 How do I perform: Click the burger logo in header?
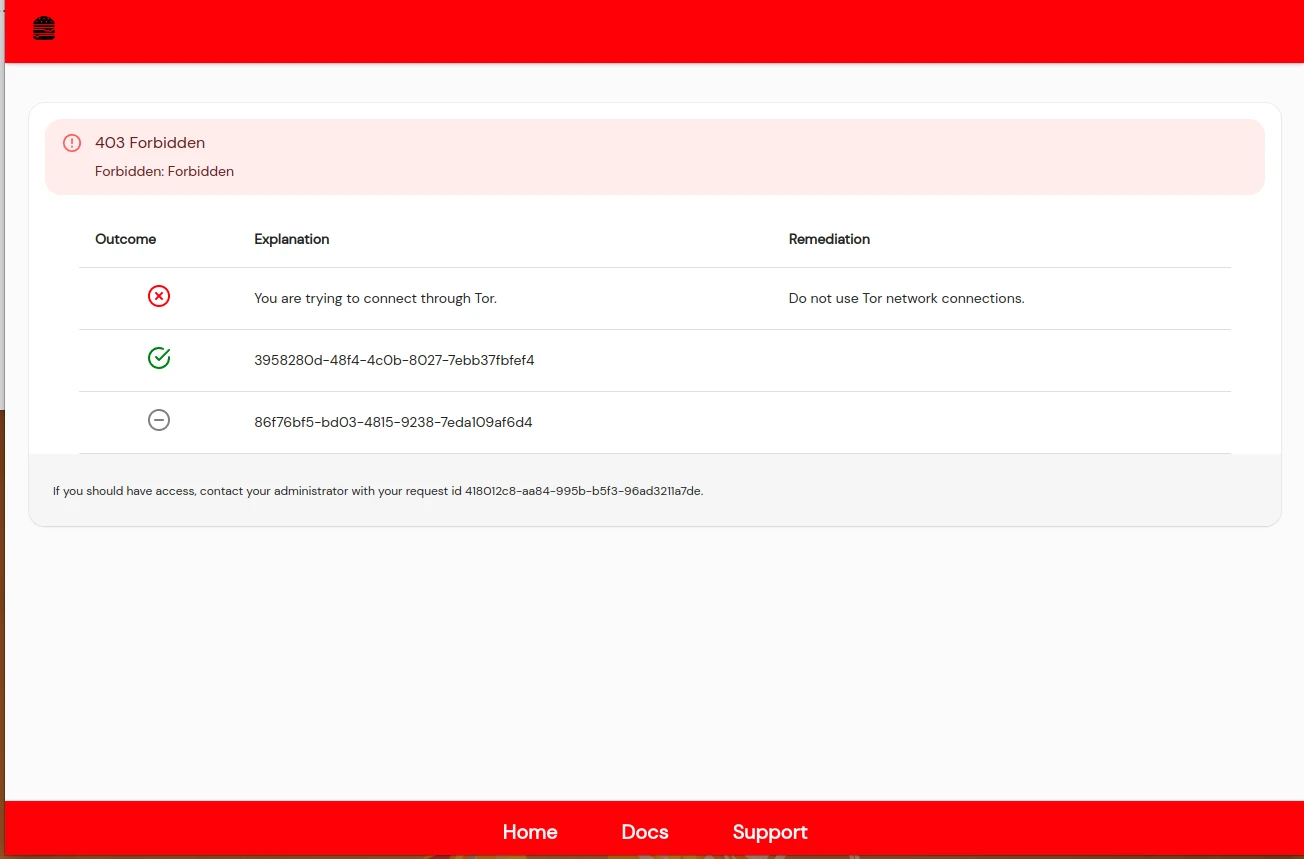[x=44, y=29]
